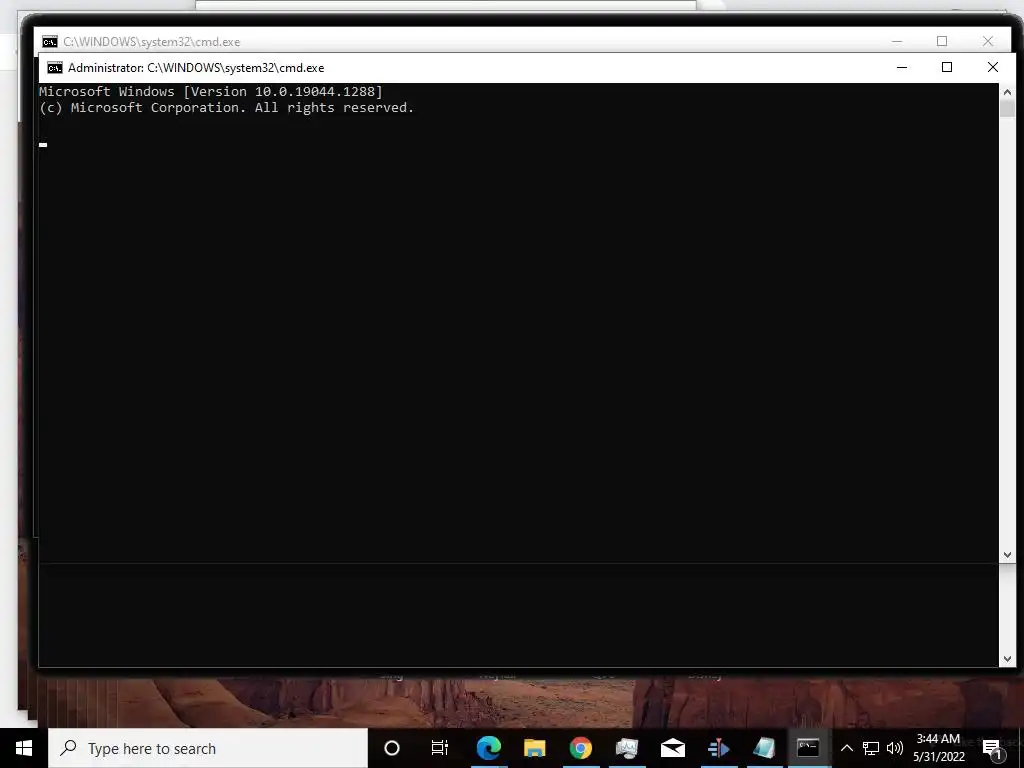Show hidden system tray icons

tap(846, 748)
